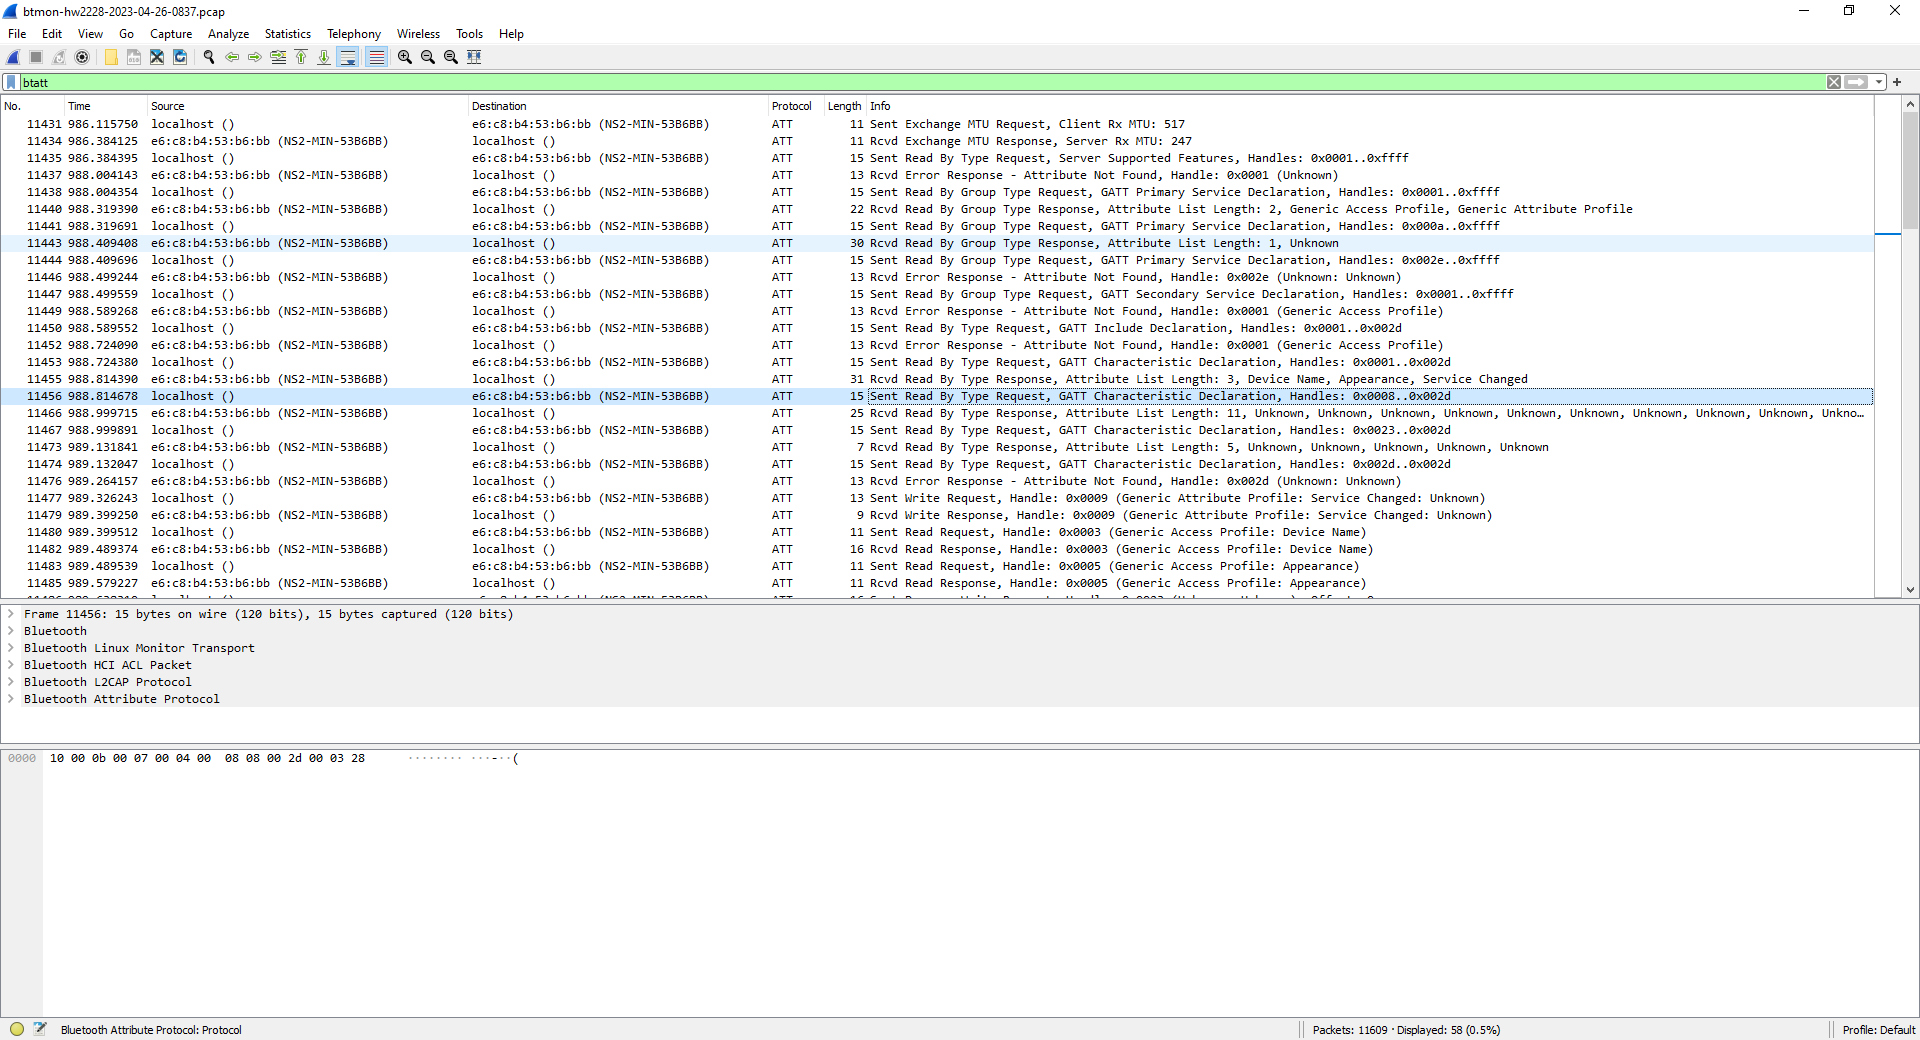Open capture options gear icon
The height and width of the screenshot is (1040, 1920).
(82, 57)
